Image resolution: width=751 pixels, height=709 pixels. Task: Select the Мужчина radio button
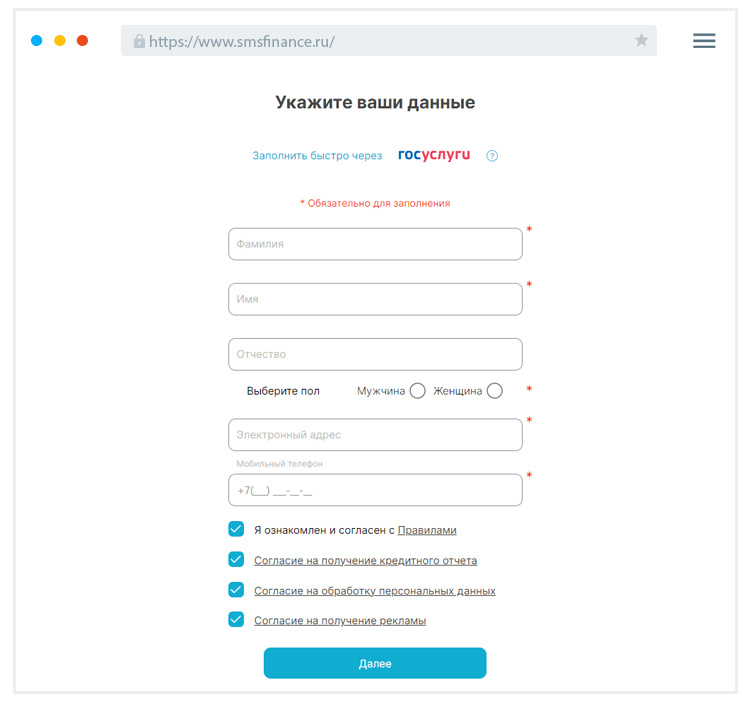(418, 391)
